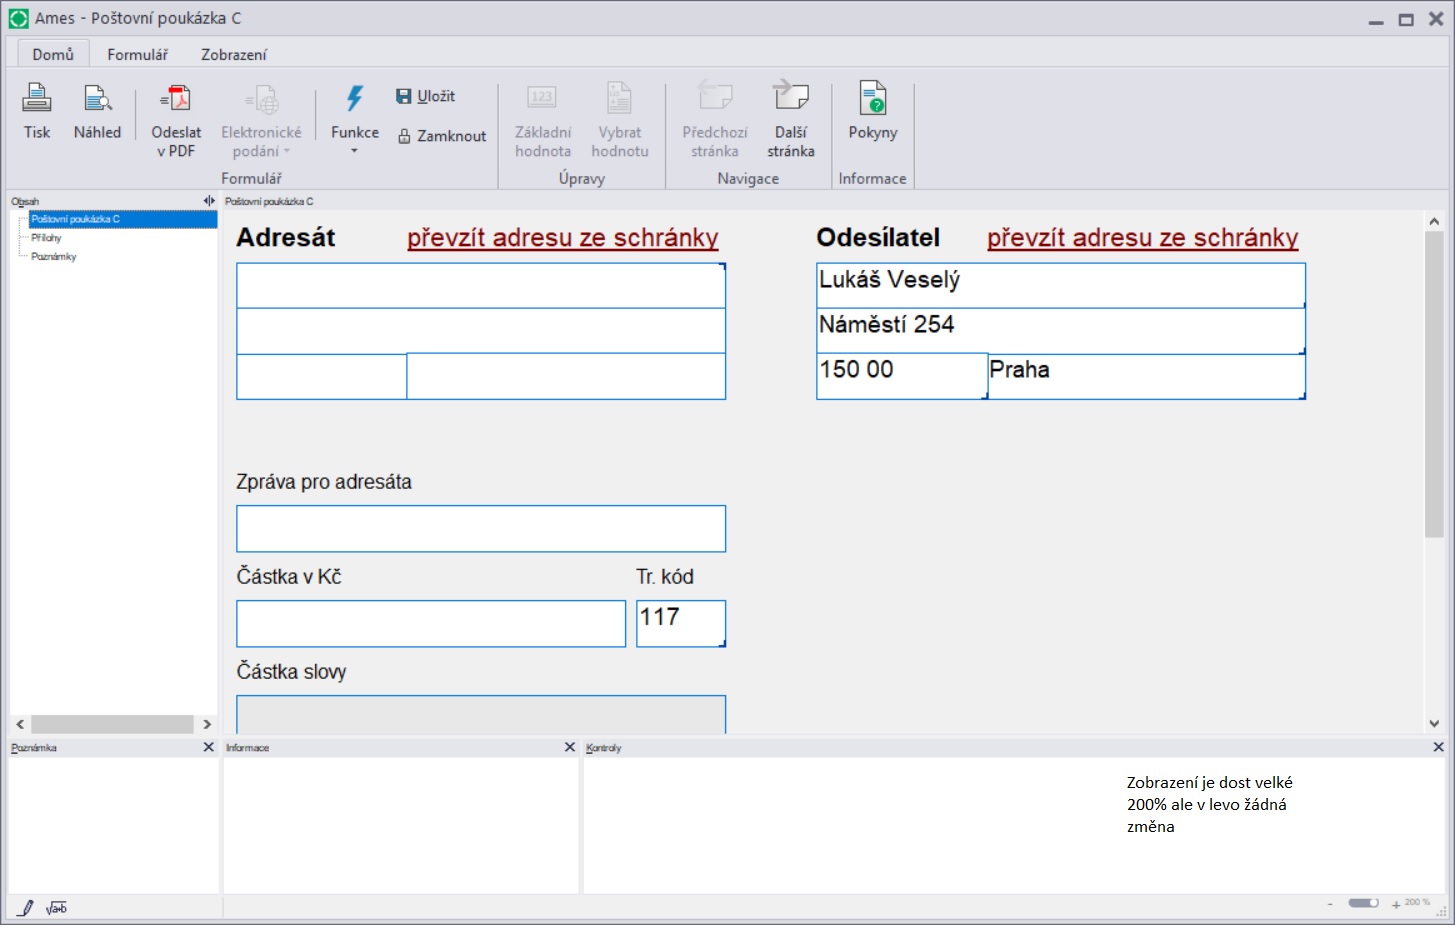Open the Náhled print preview
1455x927 pixels.
pyautogui.click(x=97, y=111)
